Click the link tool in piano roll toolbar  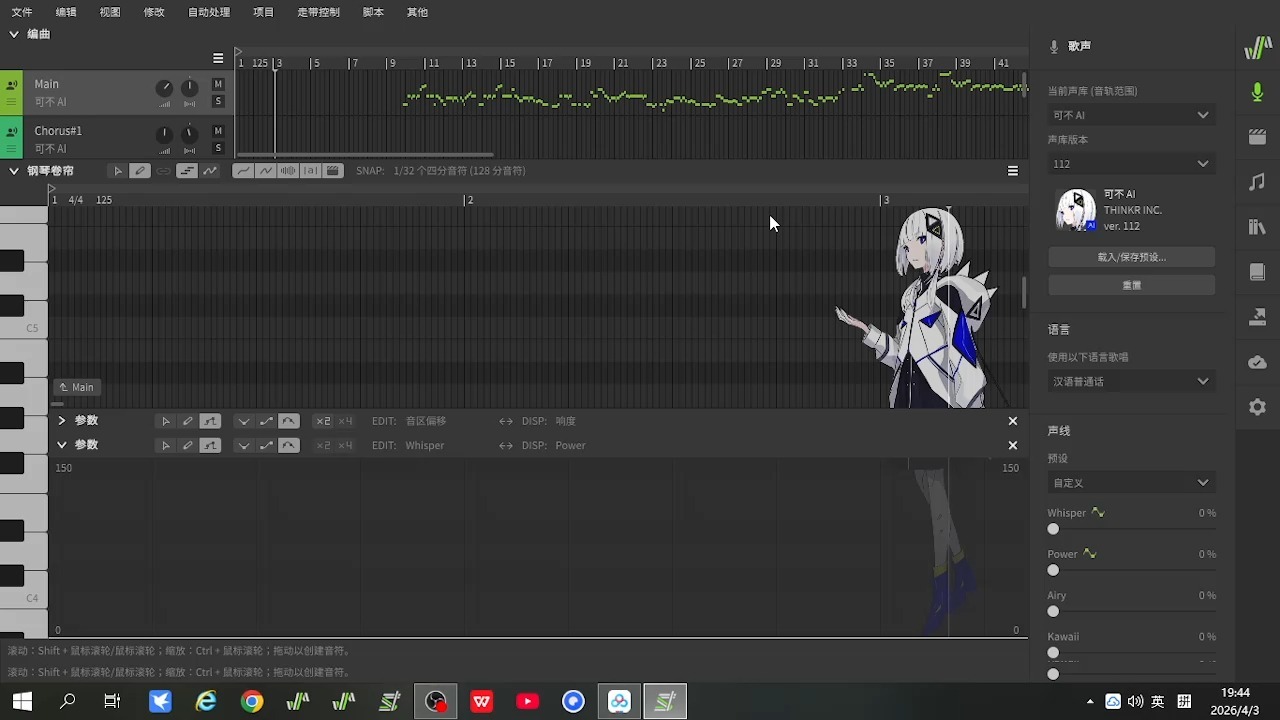[163, 171]
